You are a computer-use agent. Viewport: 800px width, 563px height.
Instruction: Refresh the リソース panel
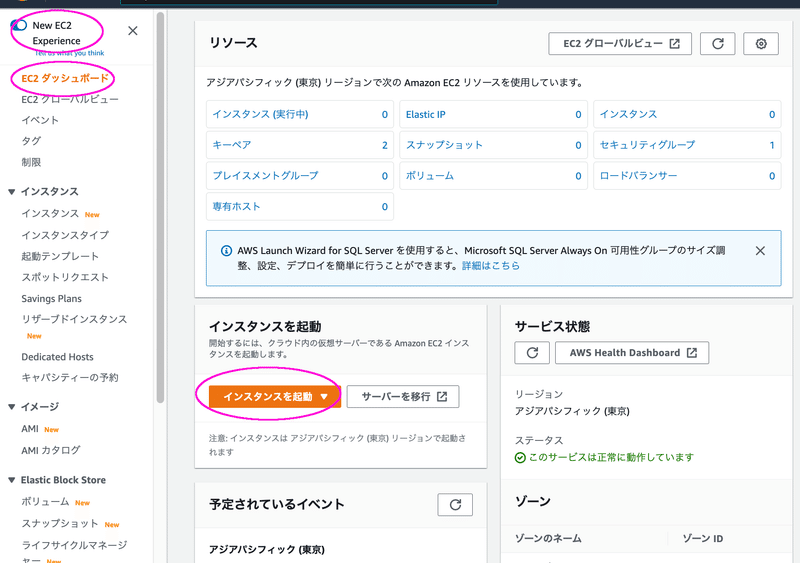717,44
